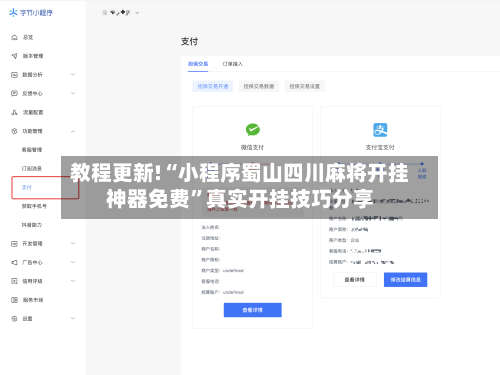The image size is (500, 375).
Task: Expand the 开发管理 menu chevron
Action: tap(73, 244)
